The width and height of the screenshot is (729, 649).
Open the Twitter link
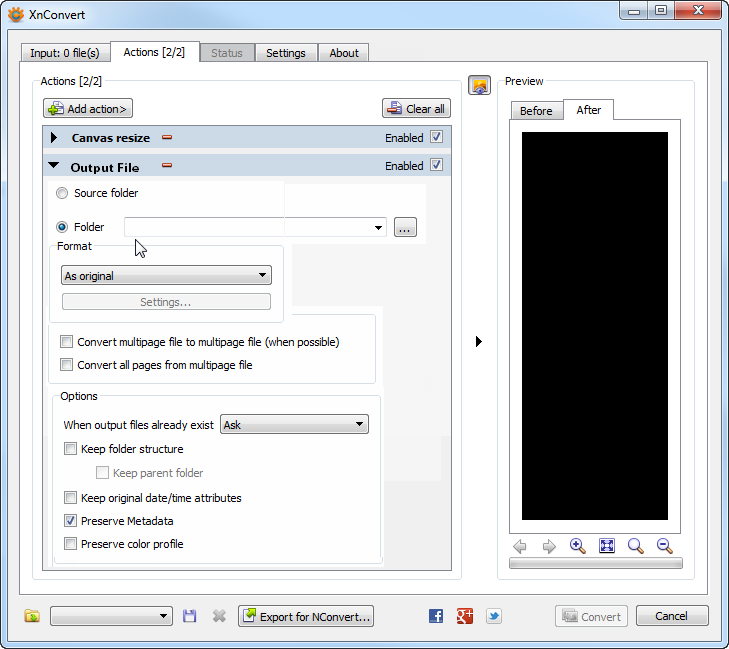tap(494, 616)
